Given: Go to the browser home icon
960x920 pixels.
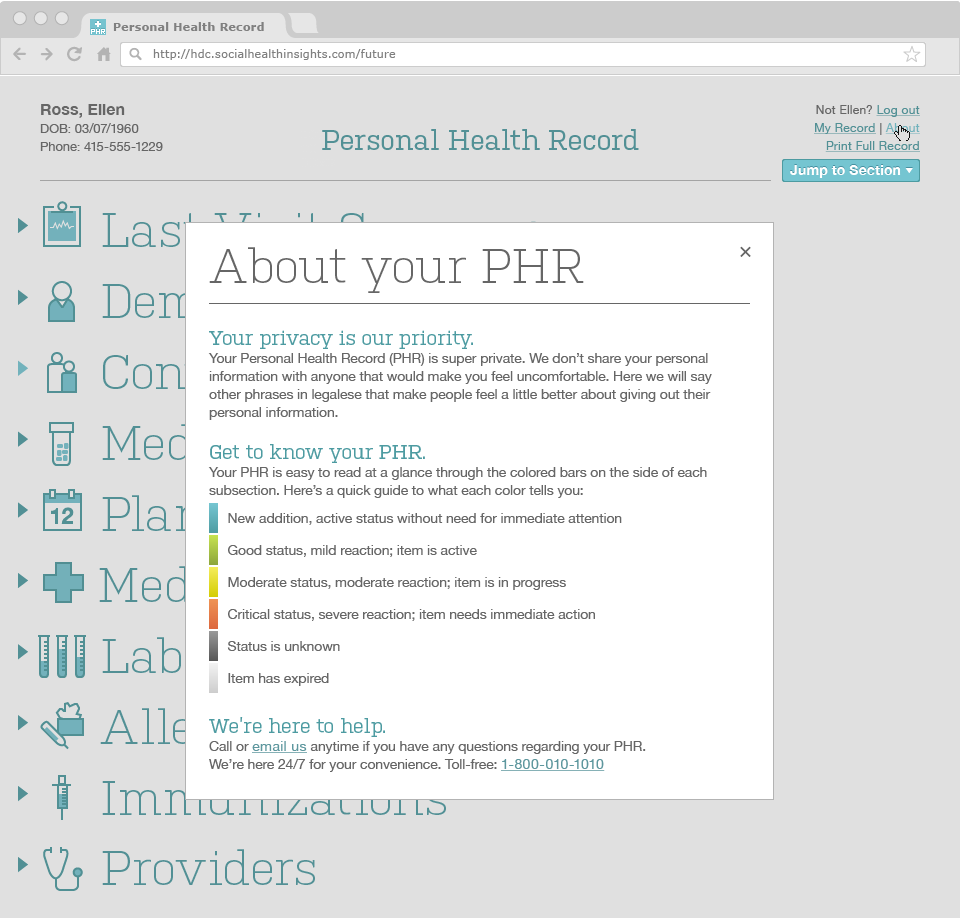Looking at the screenshot, I should pyautogui.click(x=103, y=54).
